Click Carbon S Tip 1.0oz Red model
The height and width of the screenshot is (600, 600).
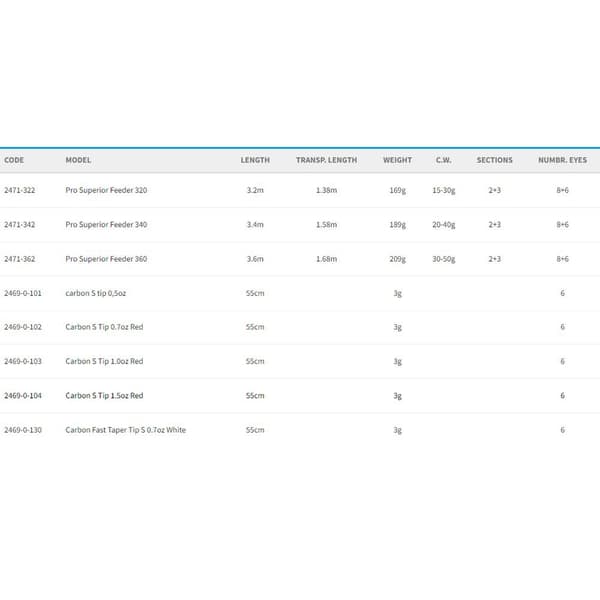click(104, 361)
